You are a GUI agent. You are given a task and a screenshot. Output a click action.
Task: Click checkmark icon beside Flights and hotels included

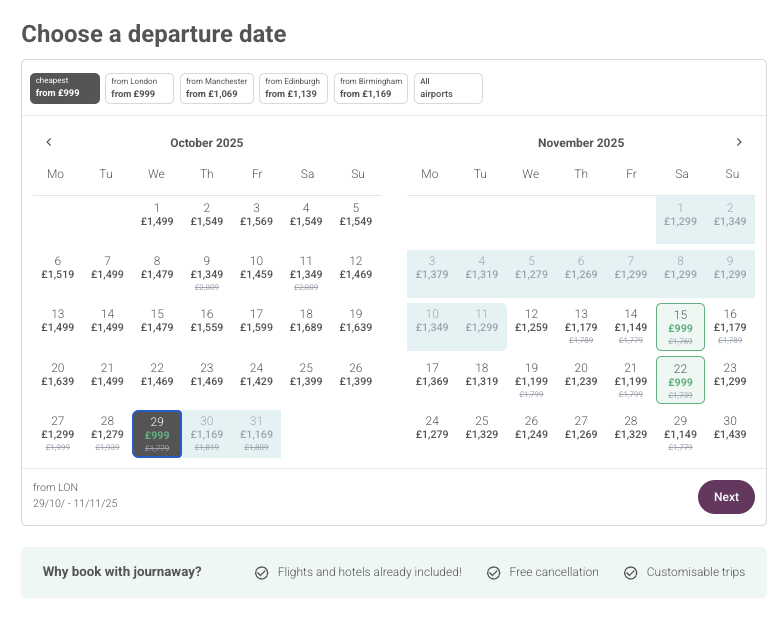(x=261, y=573)
